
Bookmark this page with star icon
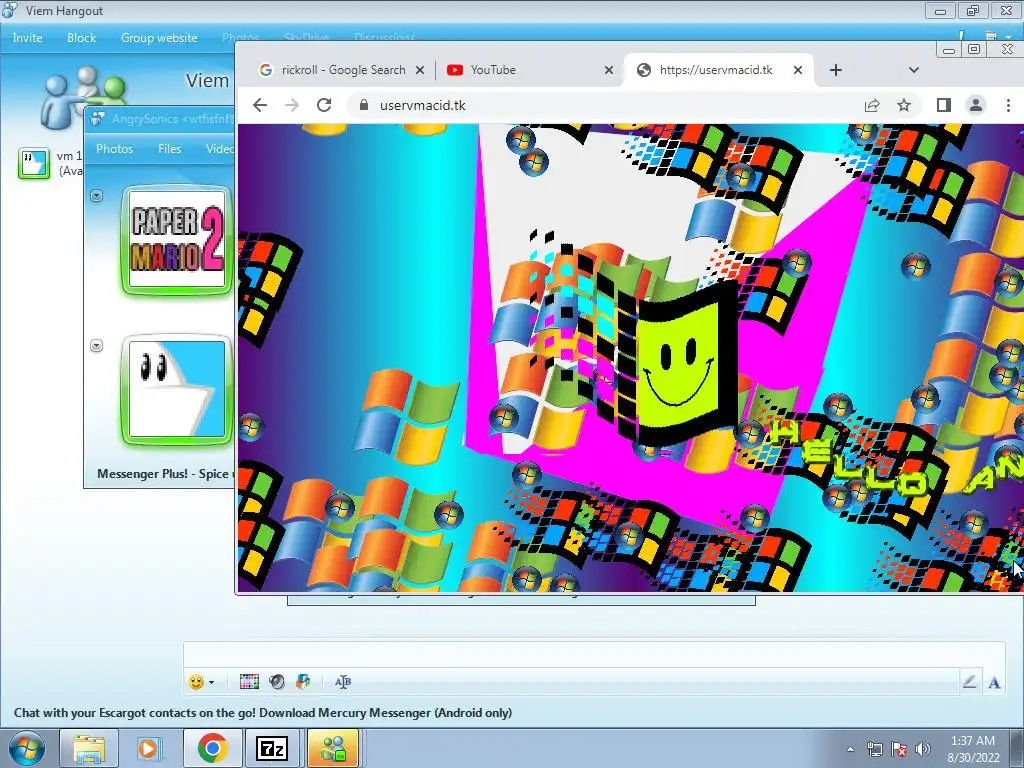tap(904, 105)
